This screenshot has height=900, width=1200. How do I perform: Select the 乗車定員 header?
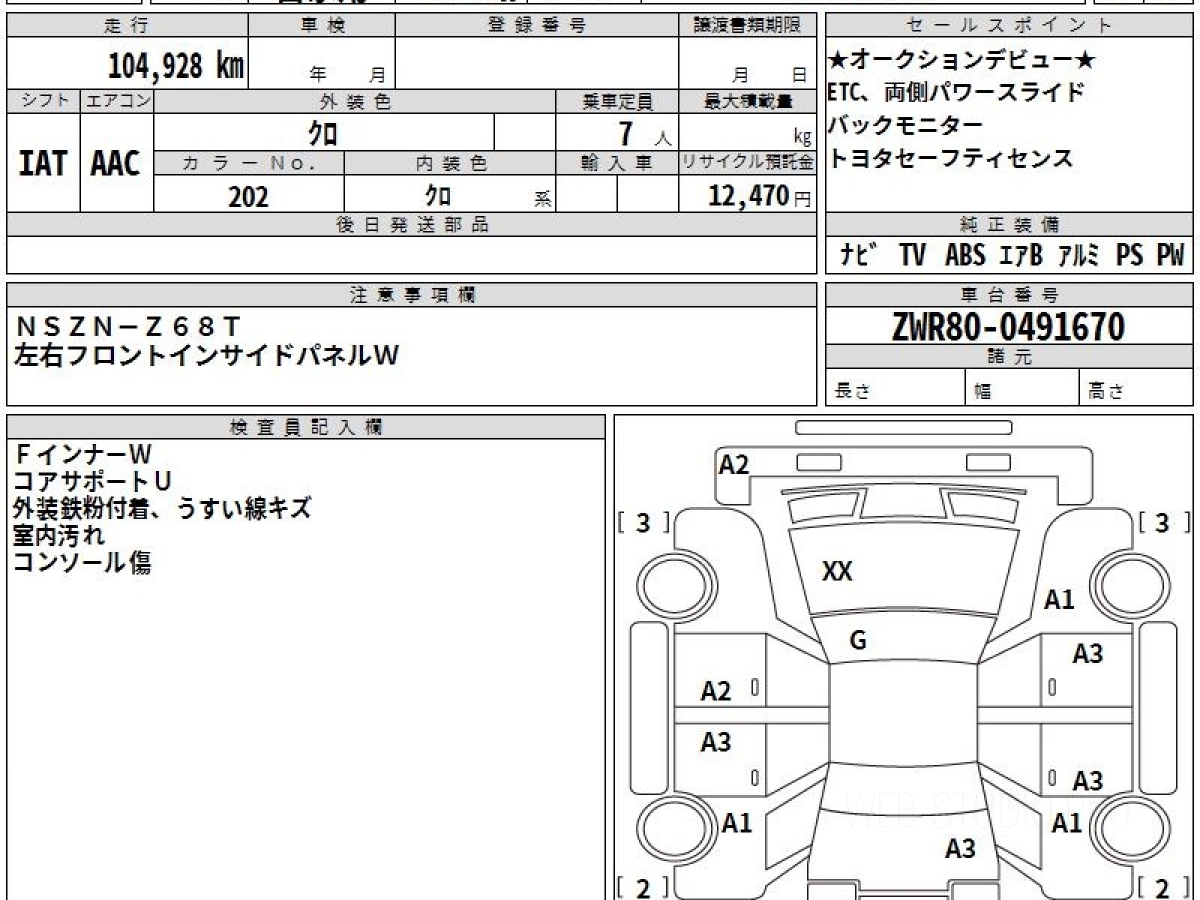coord(617,101)
